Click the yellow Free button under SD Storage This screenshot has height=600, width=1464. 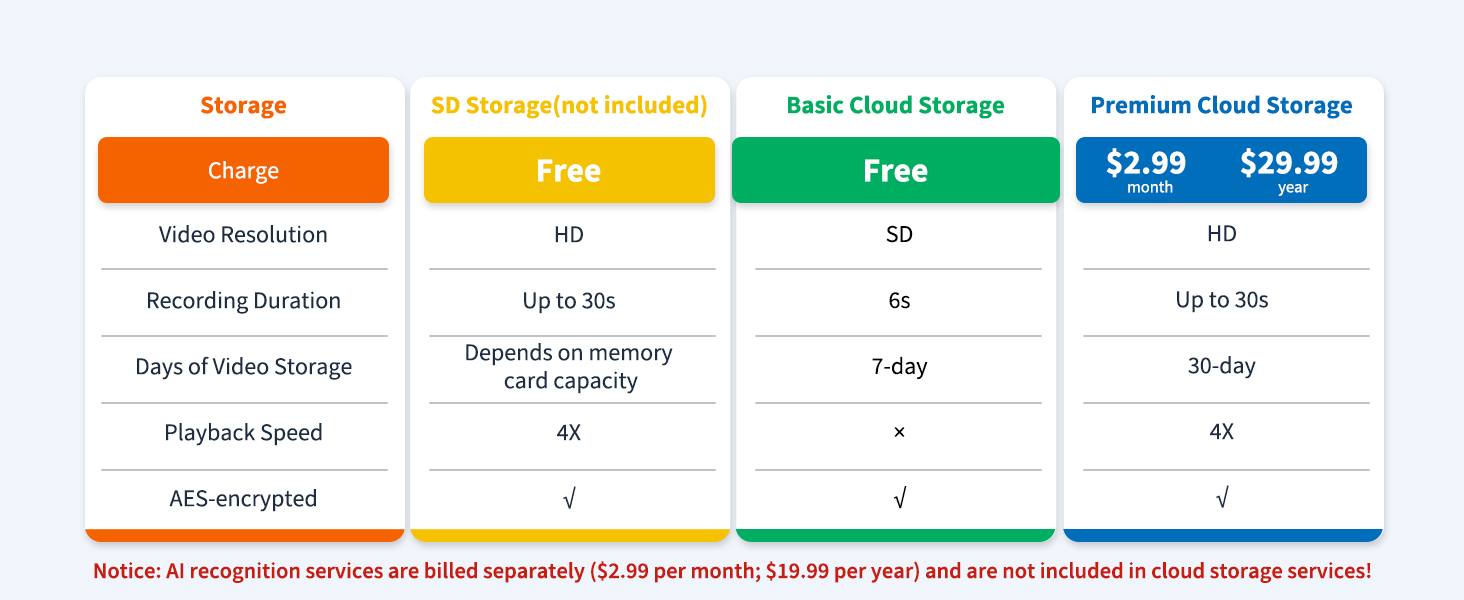pos(569,170)
